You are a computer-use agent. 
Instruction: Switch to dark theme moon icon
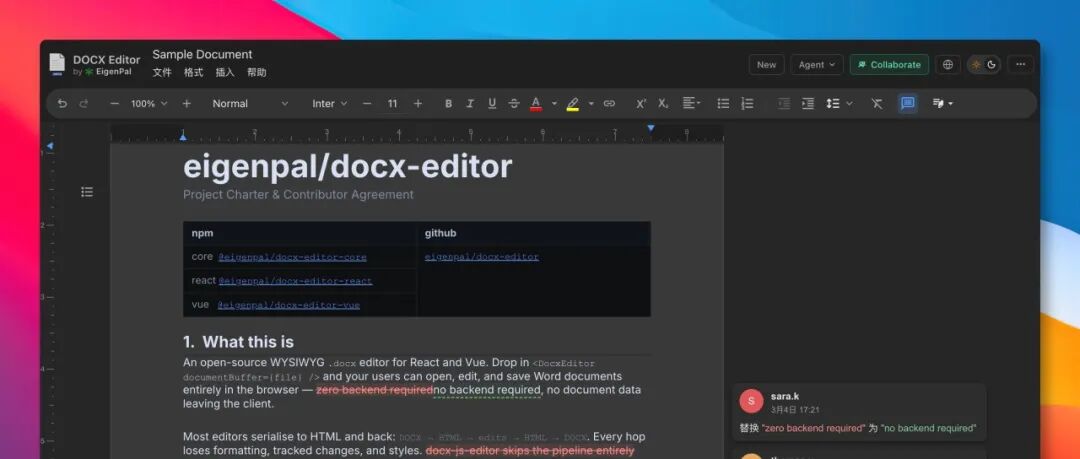(x=992, y=65)
